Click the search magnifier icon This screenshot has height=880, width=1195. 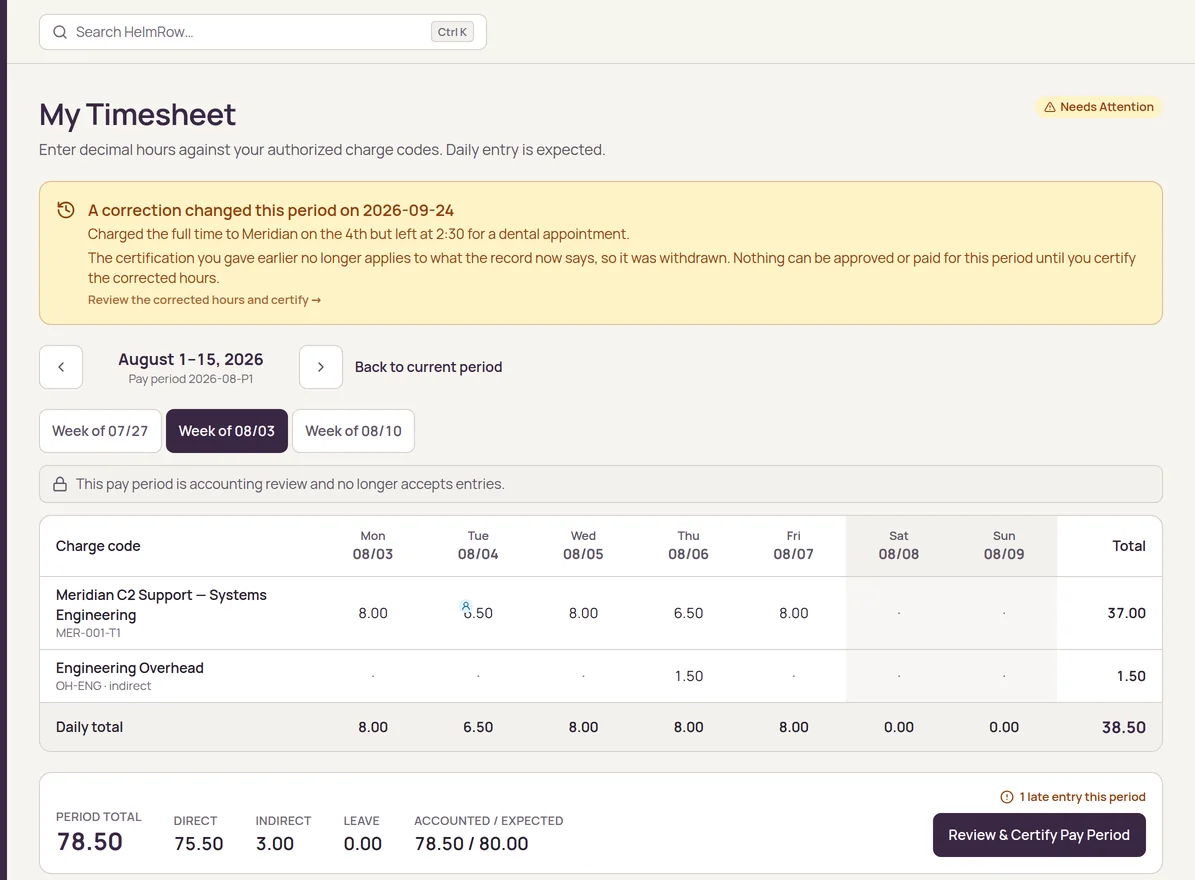pos(59,32)
